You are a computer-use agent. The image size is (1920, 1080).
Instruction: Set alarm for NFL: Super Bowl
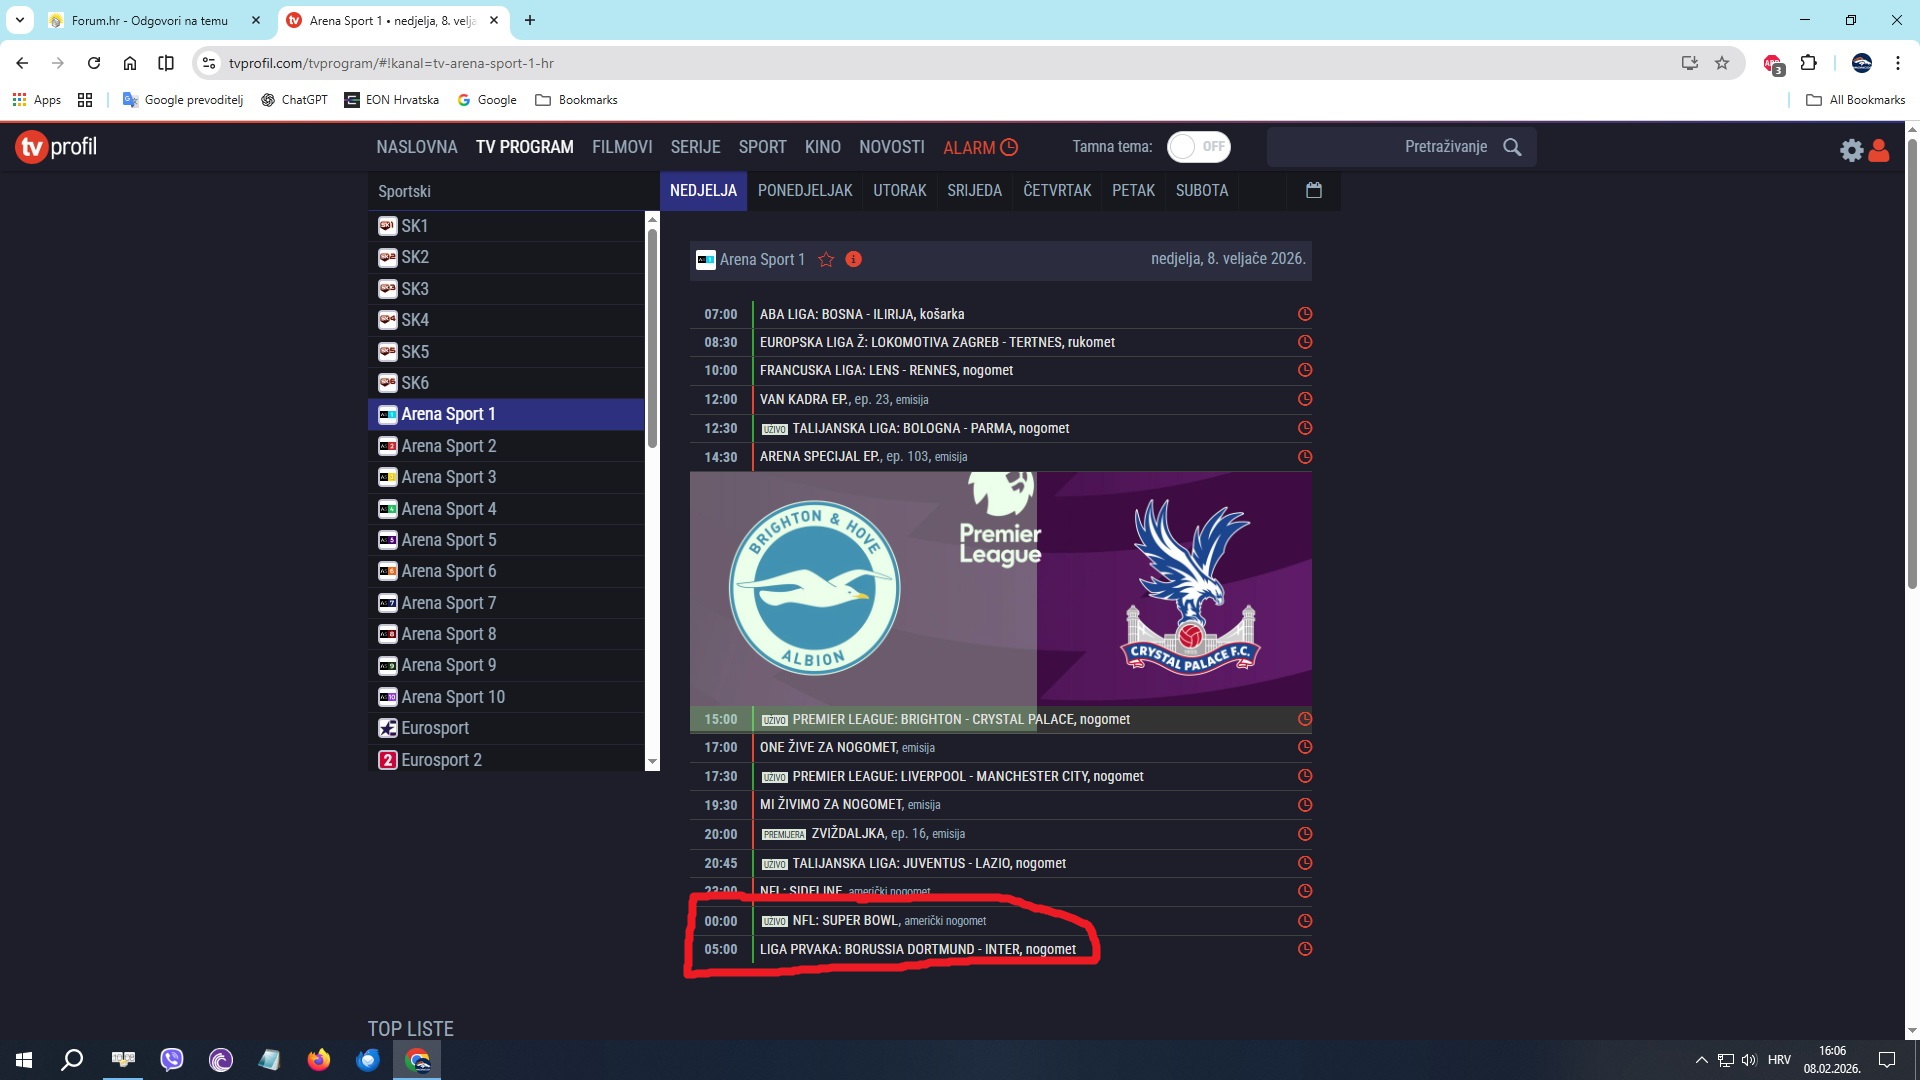[x=1304, y=921]
